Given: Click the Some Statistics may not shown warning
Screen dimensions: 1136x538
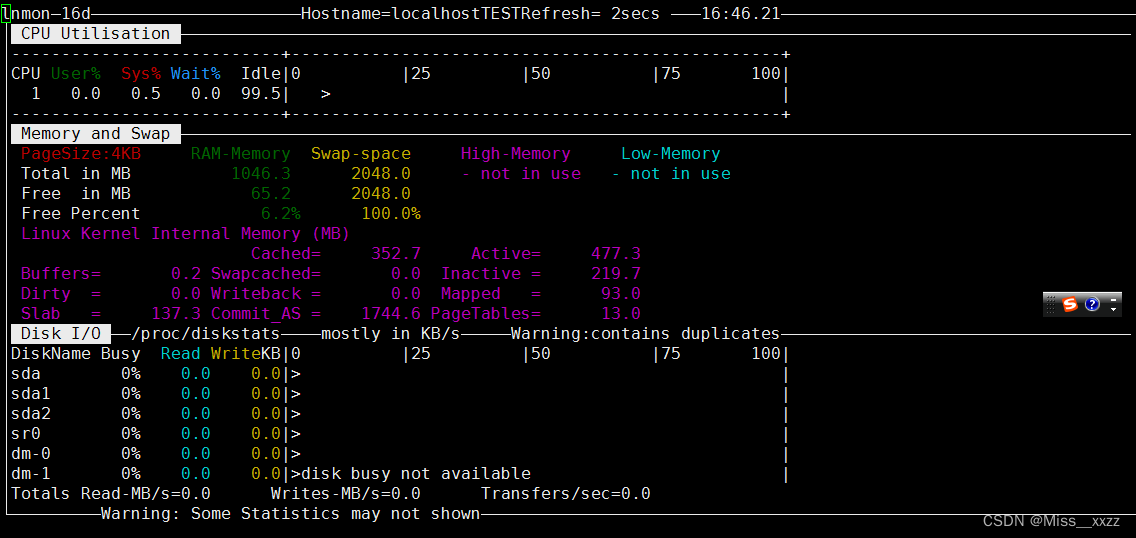Looking at the screenshot, I should [291, 514].
